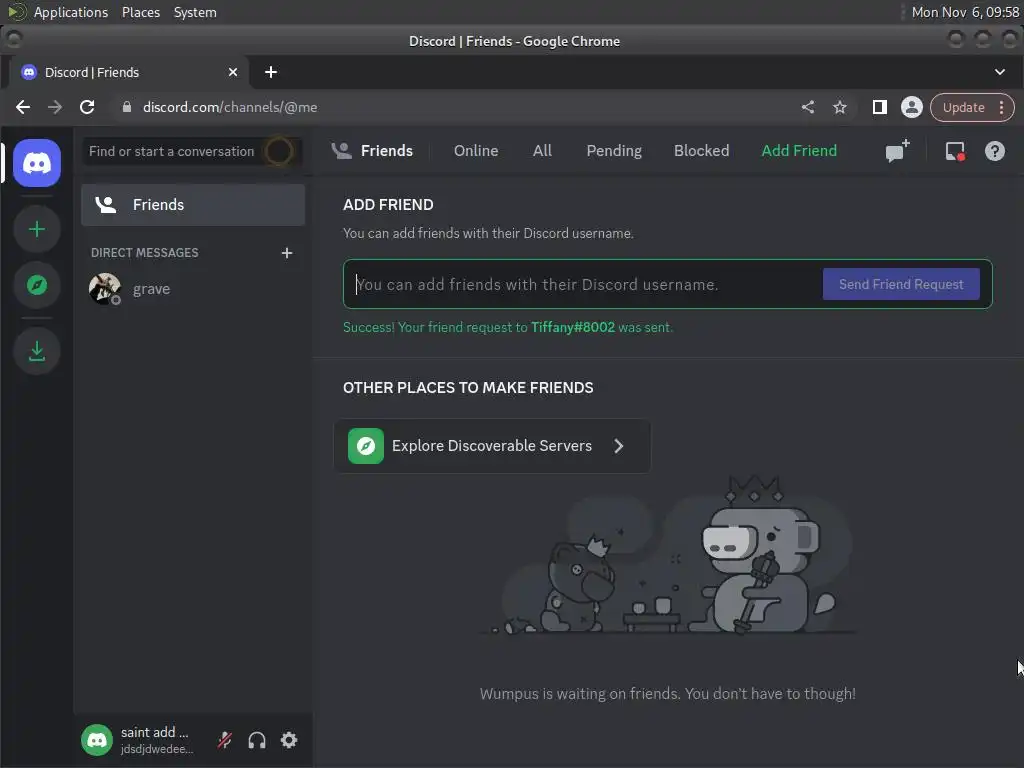Click the clock showing Mon Nov 6
The width and height of the screenshot is (1024, 768).
[x=965, y=12]
